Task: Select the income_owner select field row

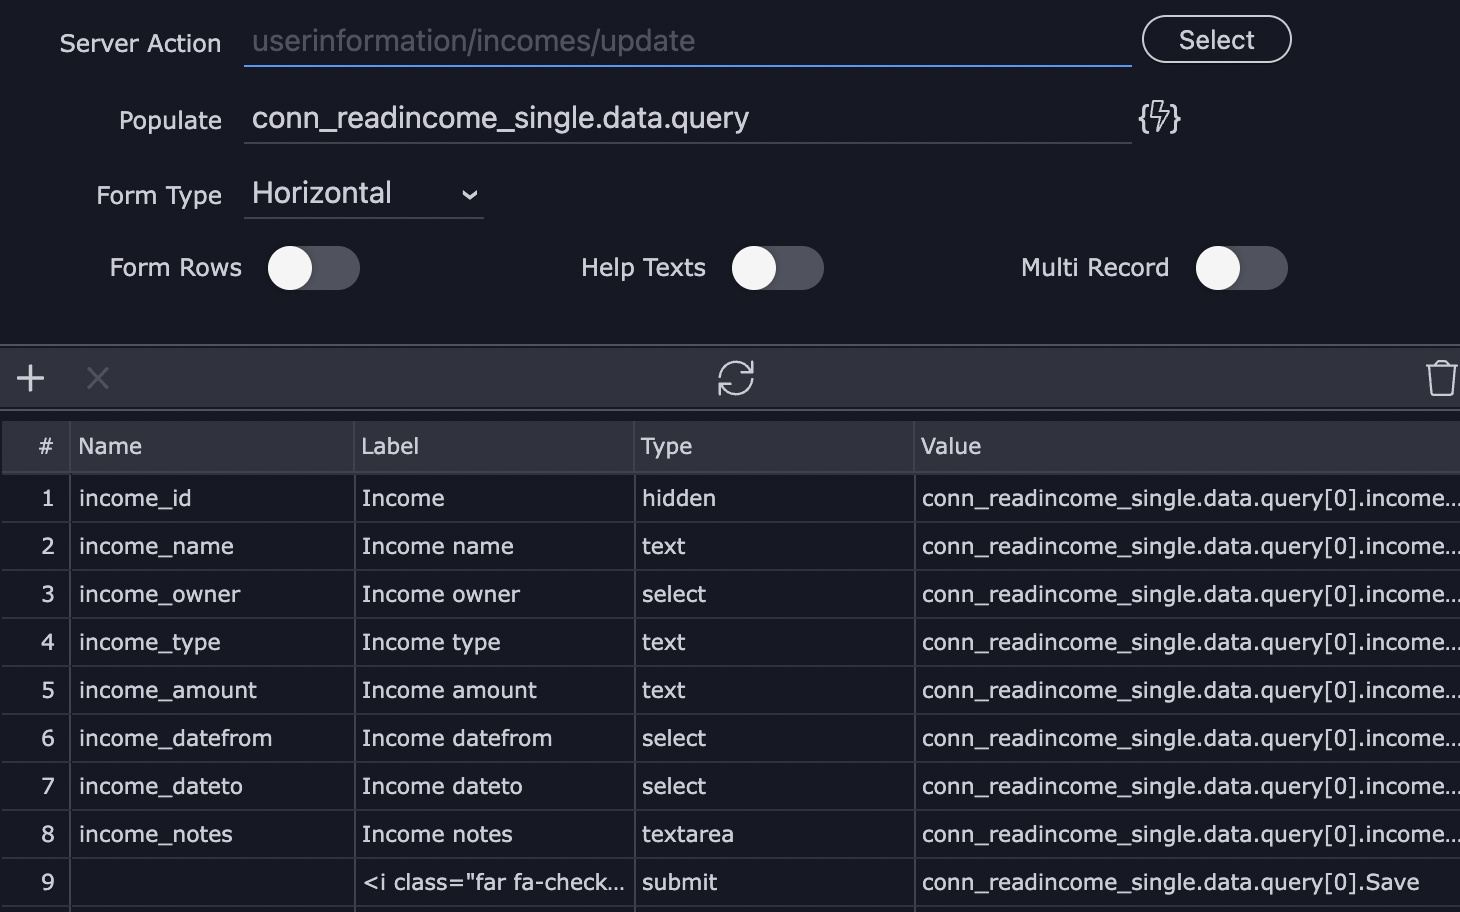Action: (x=211, y=594)
